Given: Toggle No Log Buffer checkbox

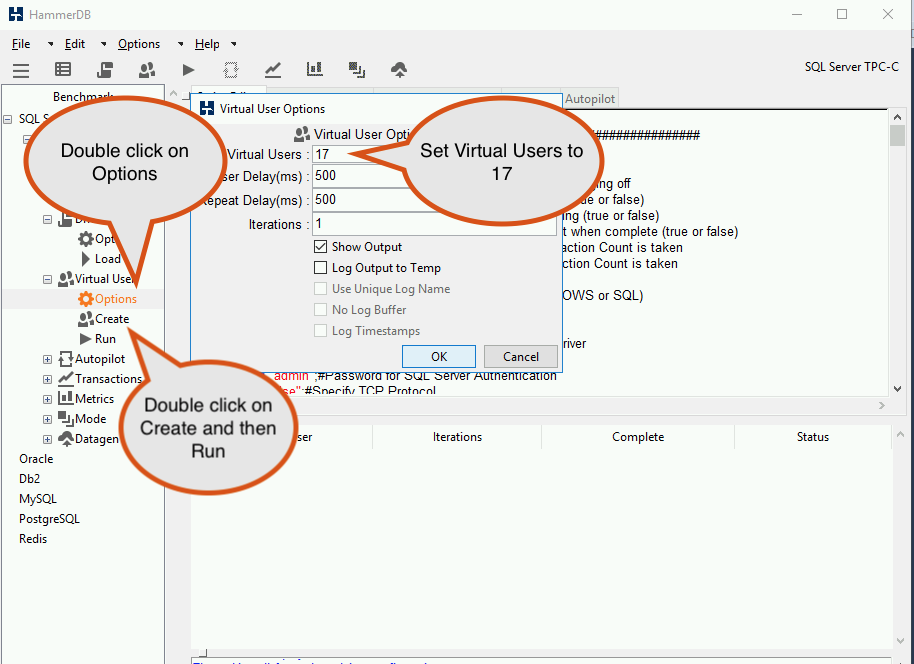Looking at the screenshot, I should 321,310.
